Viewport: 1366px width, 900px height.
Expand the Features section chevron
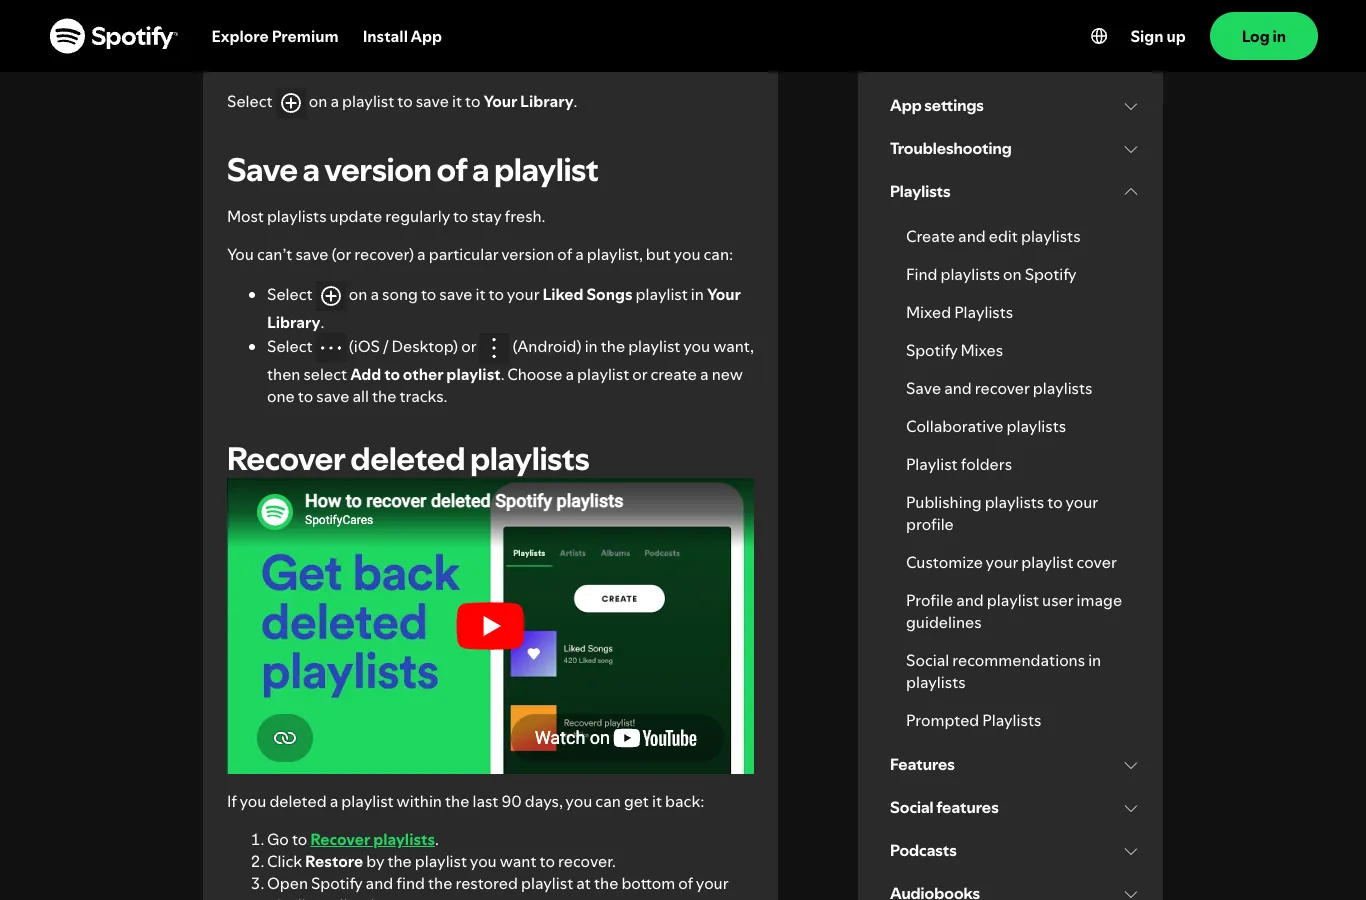coord(1131,765)
